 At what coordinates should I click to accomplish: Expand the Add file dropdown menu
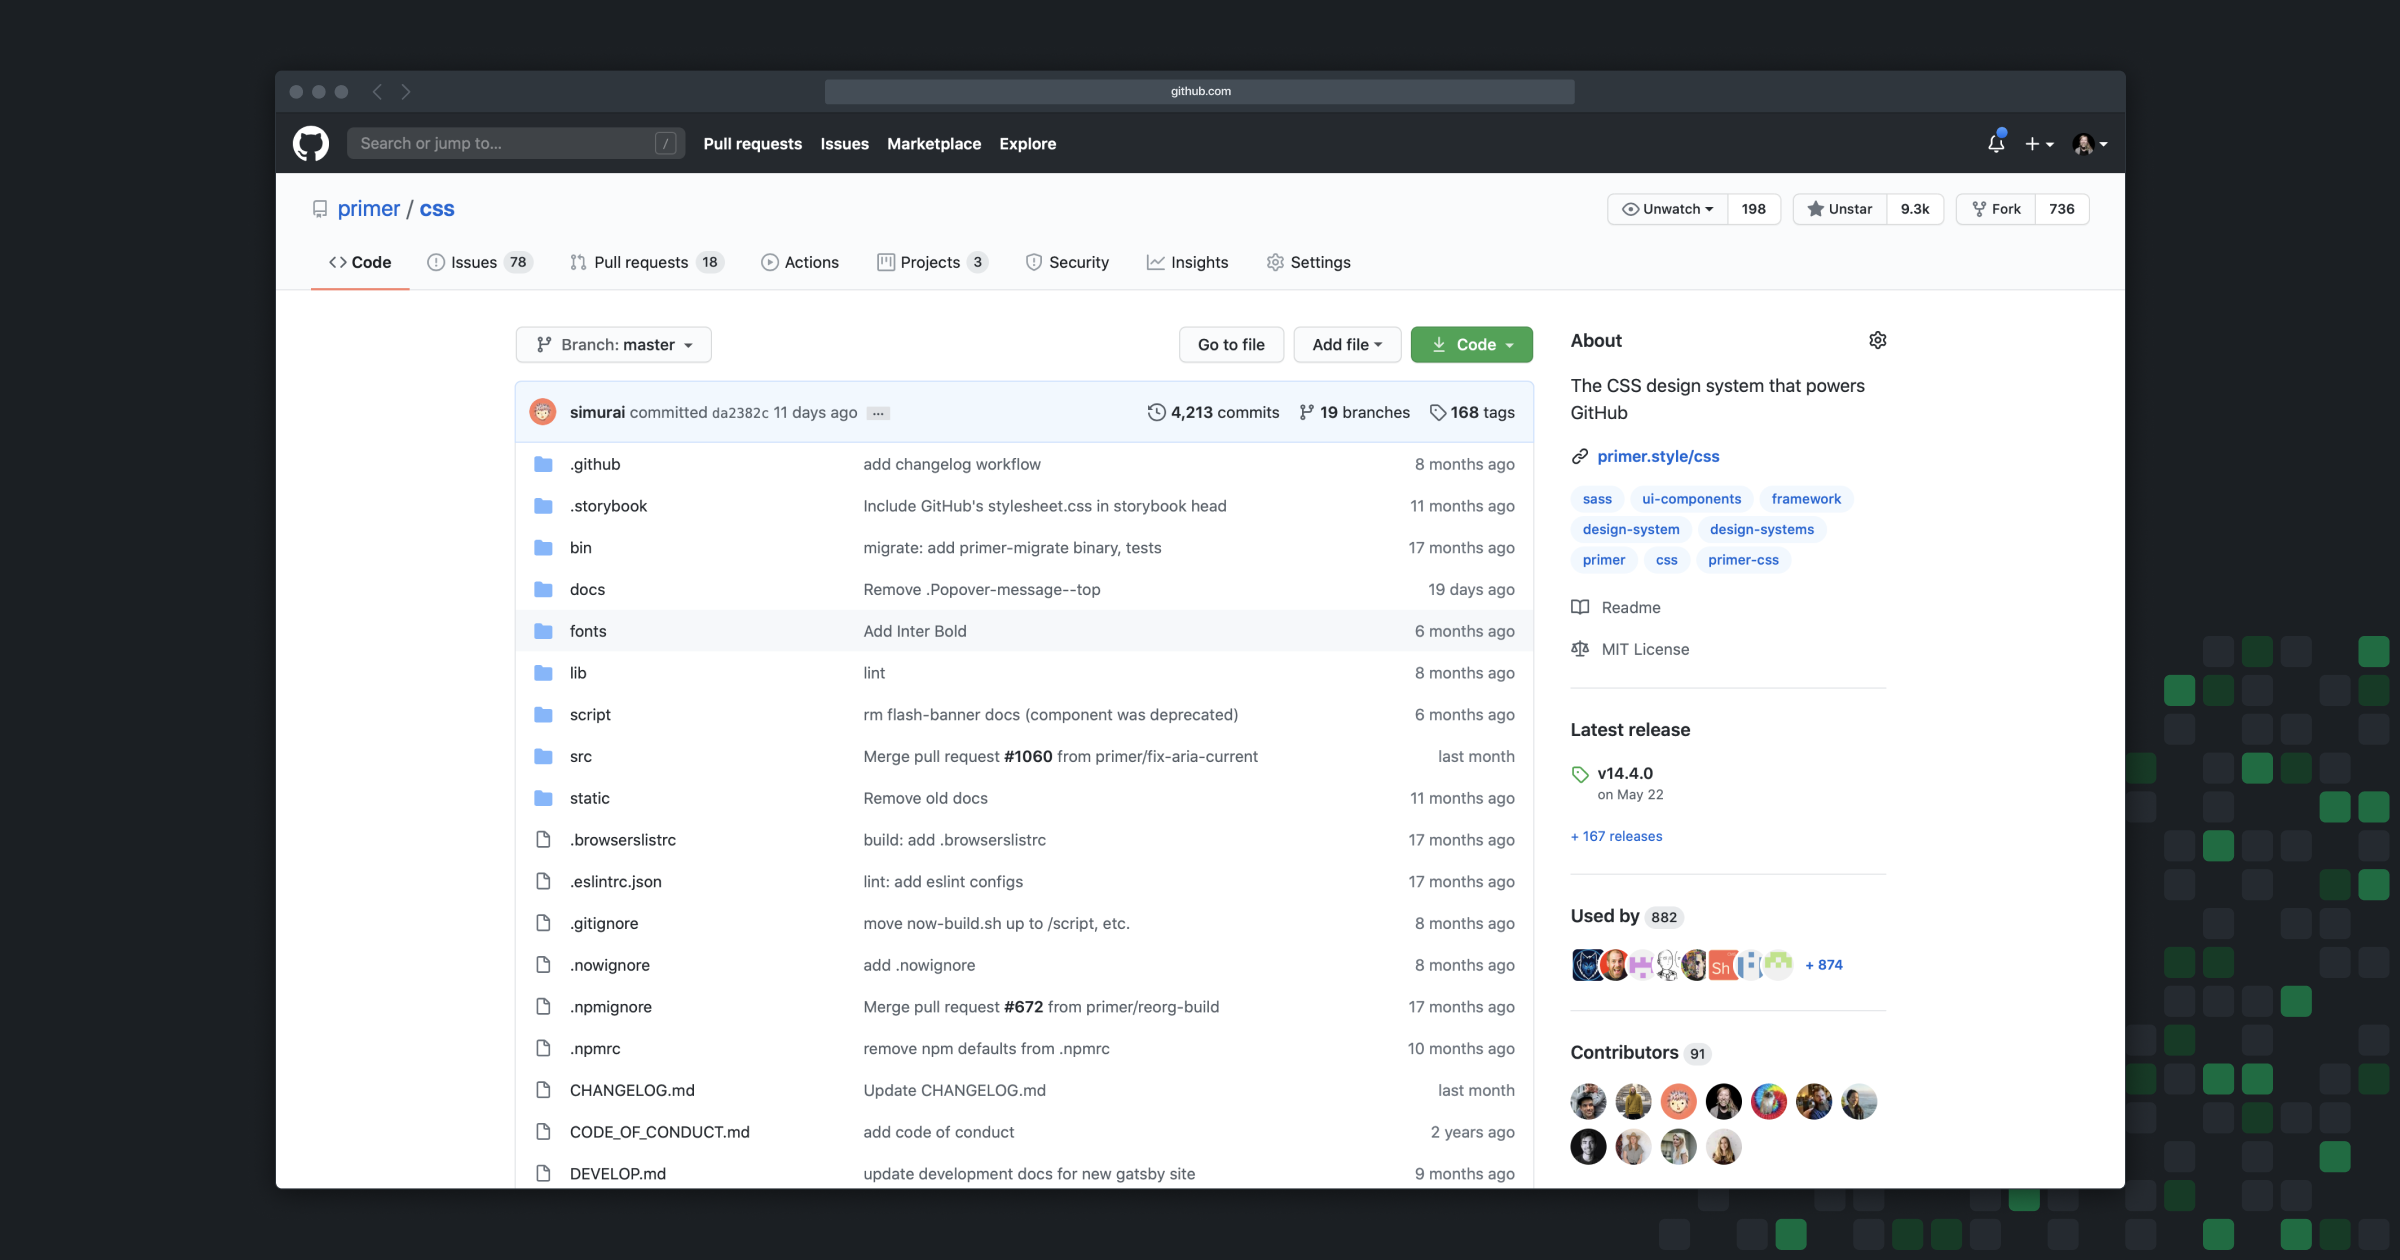1344,343
